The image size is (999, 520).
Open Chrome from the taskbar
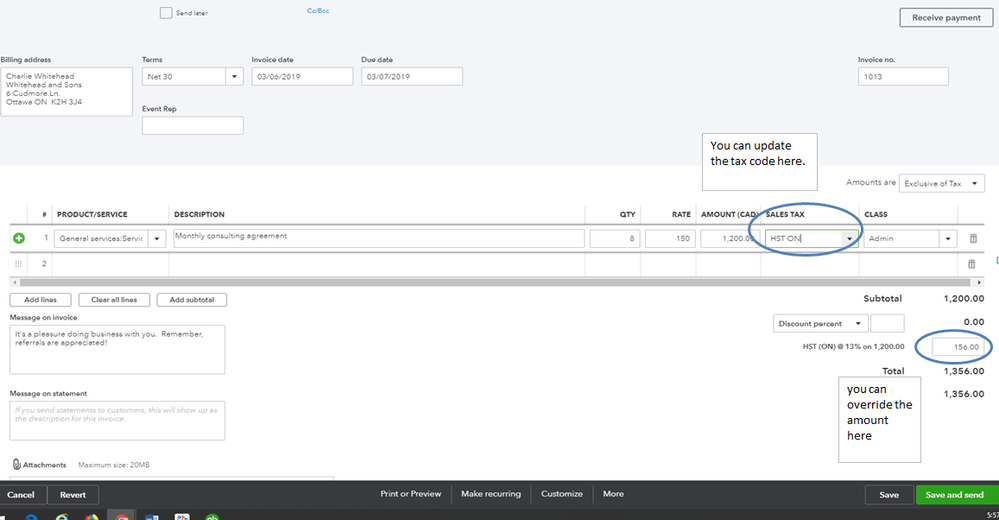pos(121,516)
